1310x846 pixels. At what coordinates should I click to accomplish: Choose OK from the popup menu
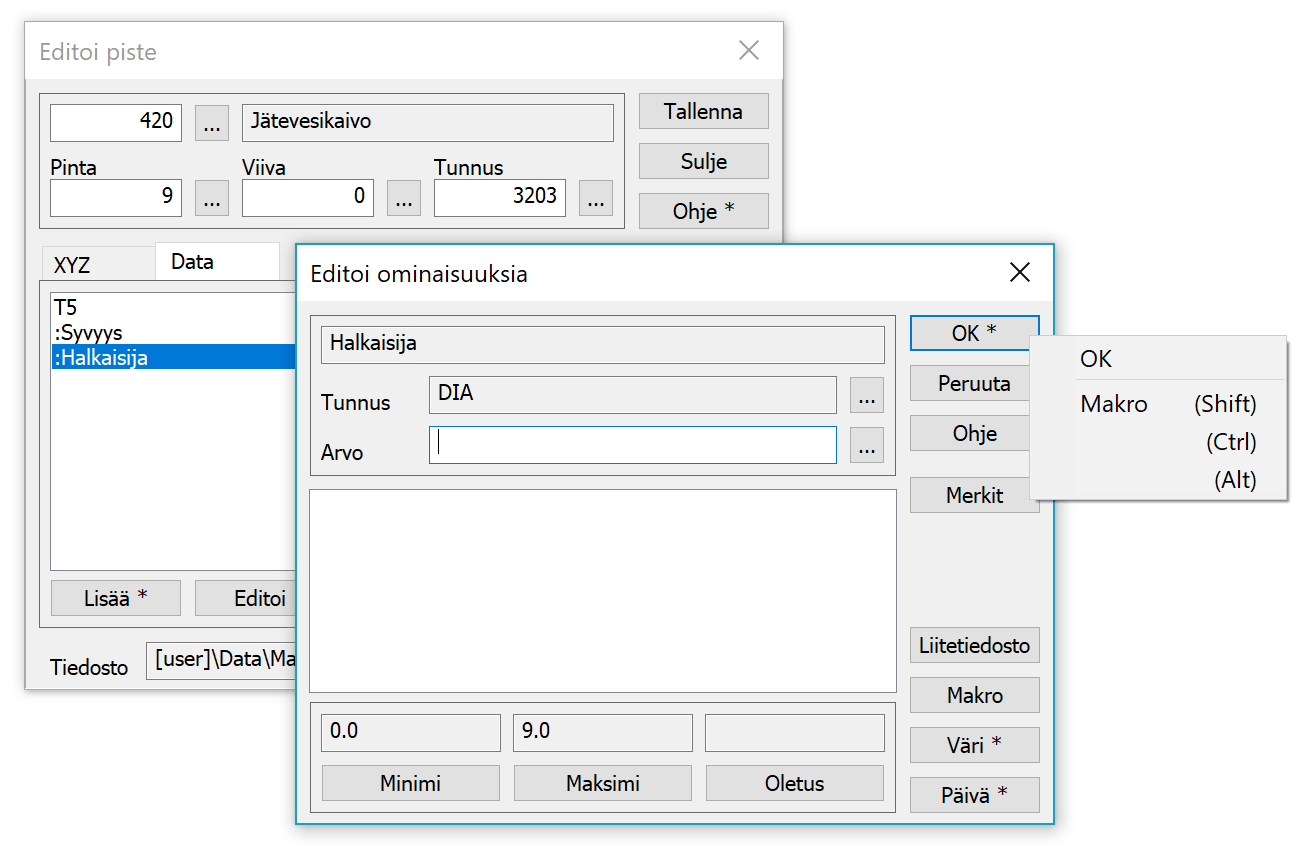tap(1096, 359)
